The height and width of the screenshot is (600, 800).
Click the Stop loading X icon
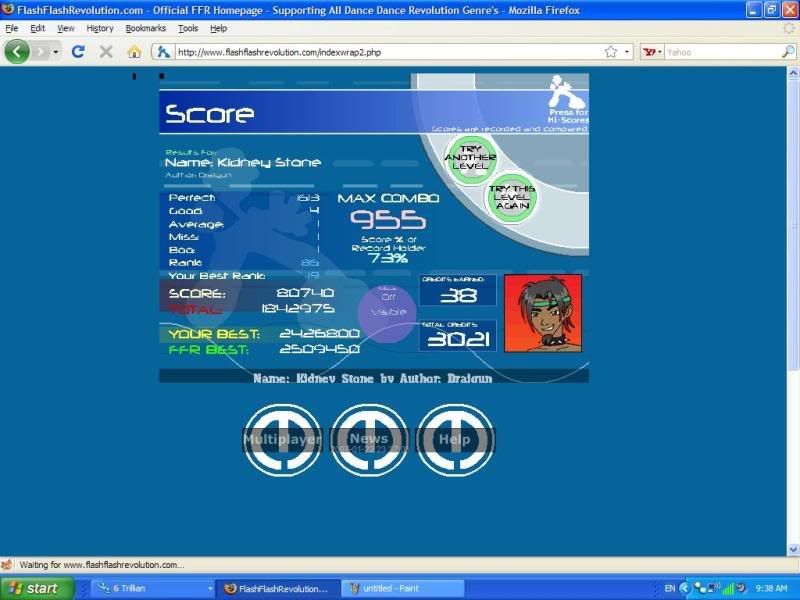[x=106, y=51]
